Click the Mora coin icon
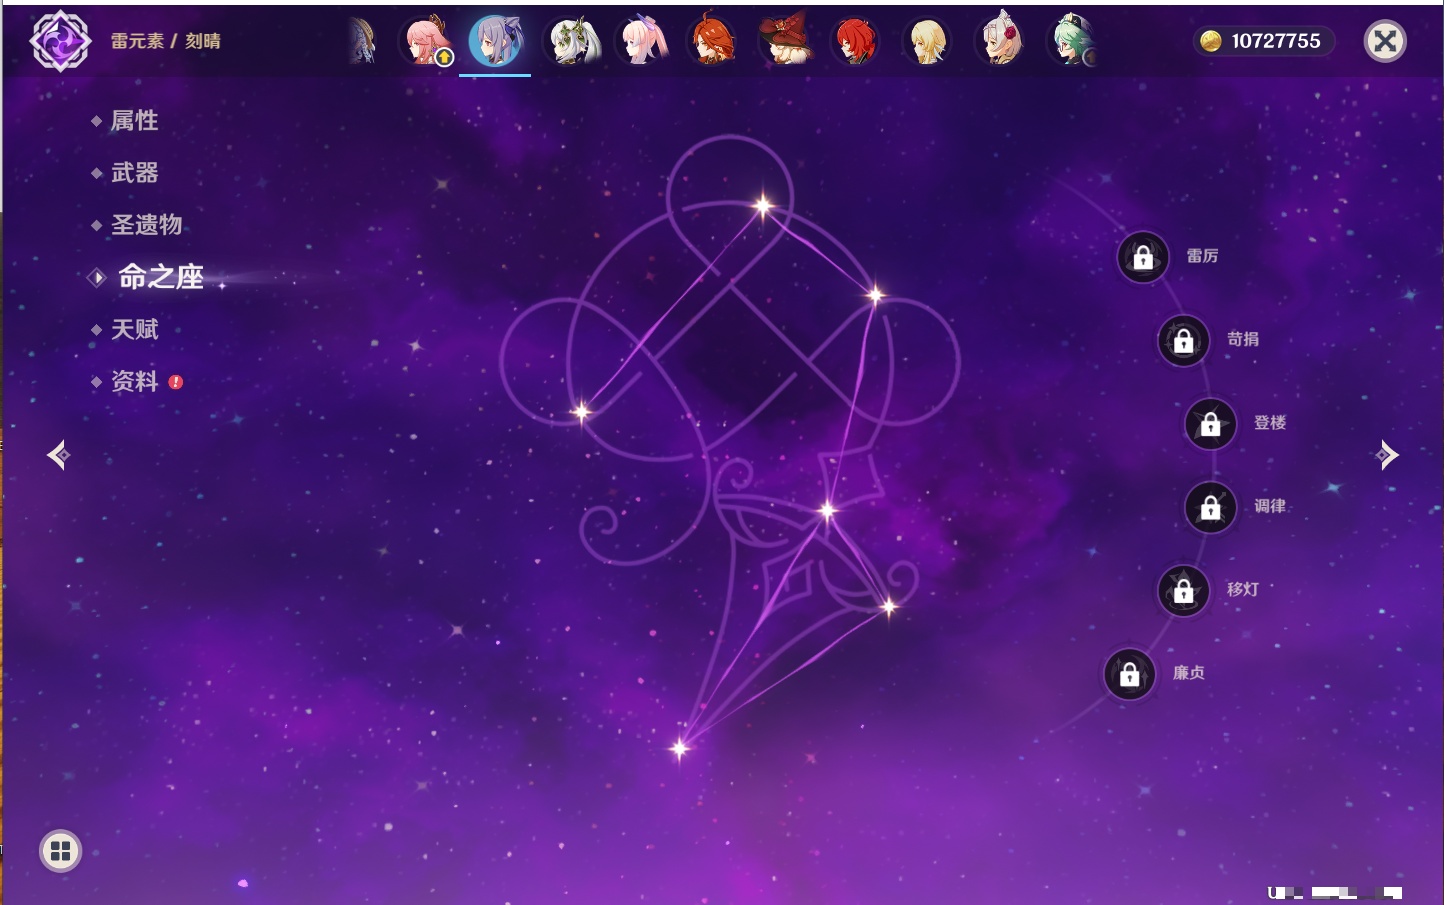This screenshot has width=1444, height=905. coord(1211,41)
